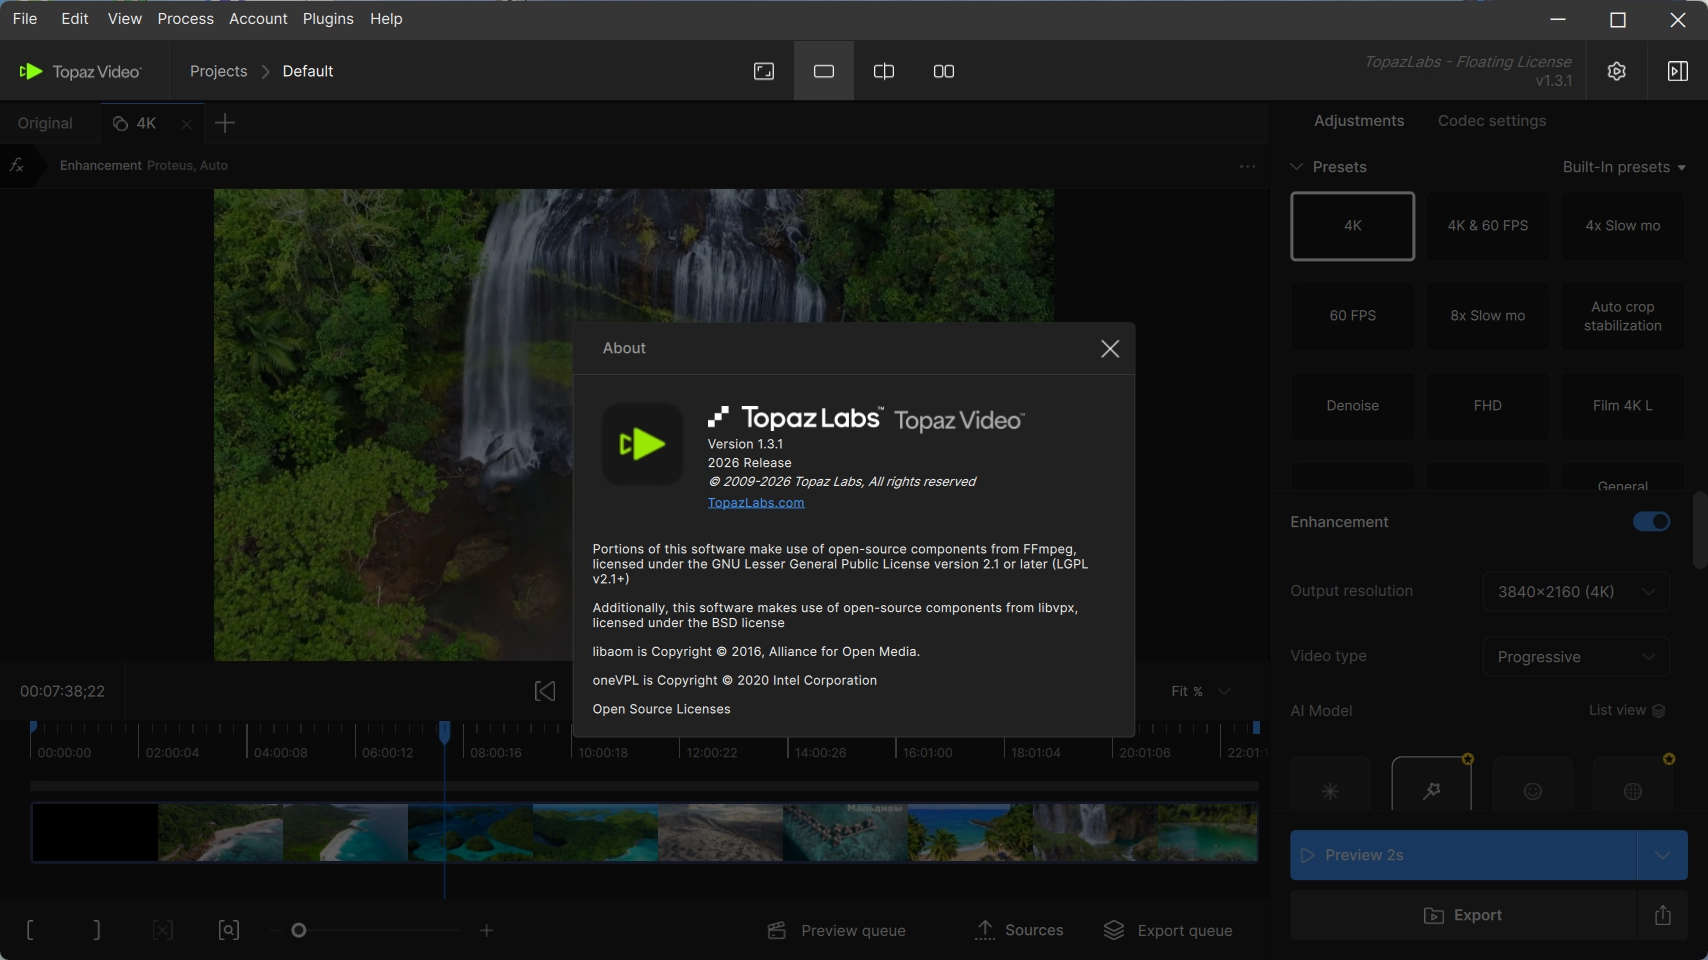1708x960 pixels.
Task: Click the export share icon
Action: (1662, 915)
